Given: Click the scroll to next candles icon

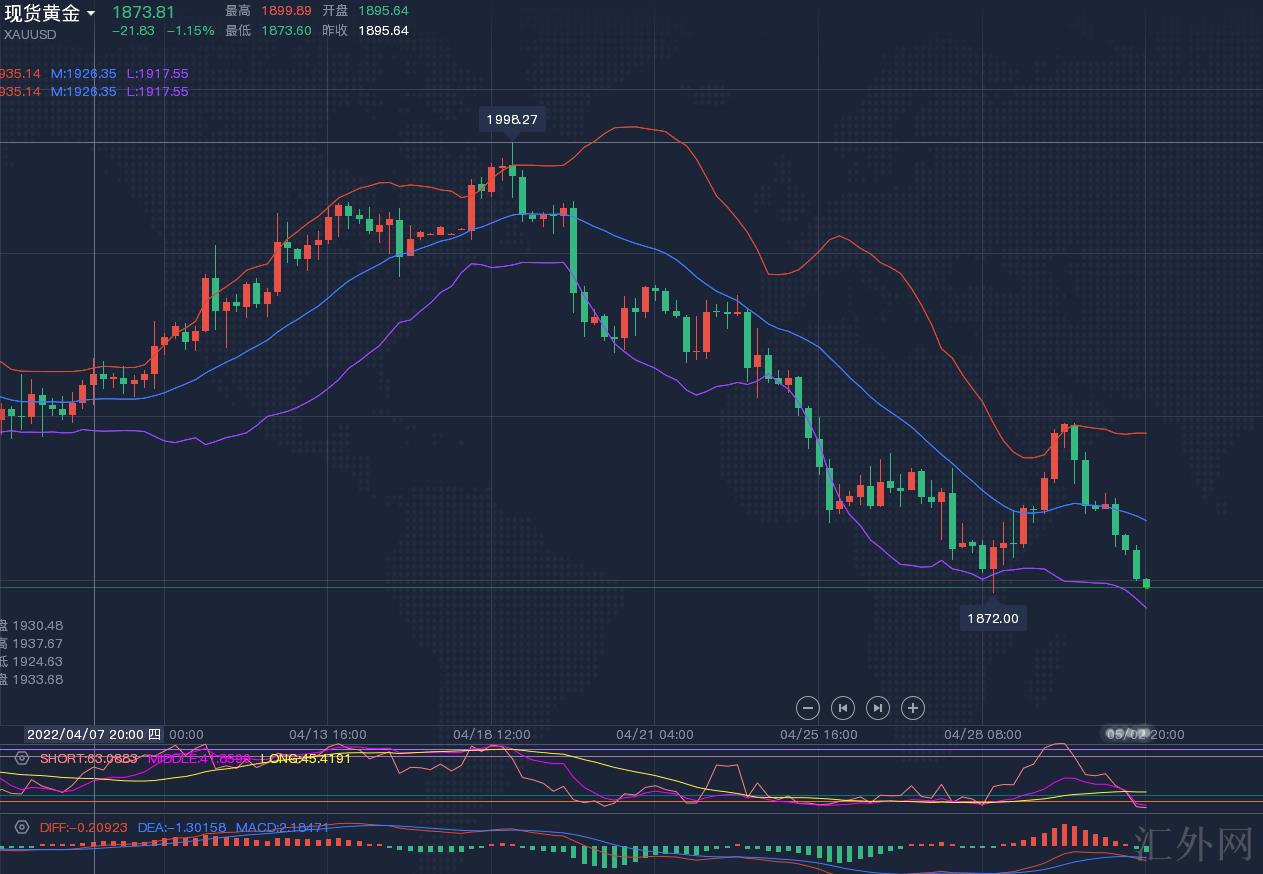Looking at the screenshot, I should pyautogui.click(x=877, y=708).
